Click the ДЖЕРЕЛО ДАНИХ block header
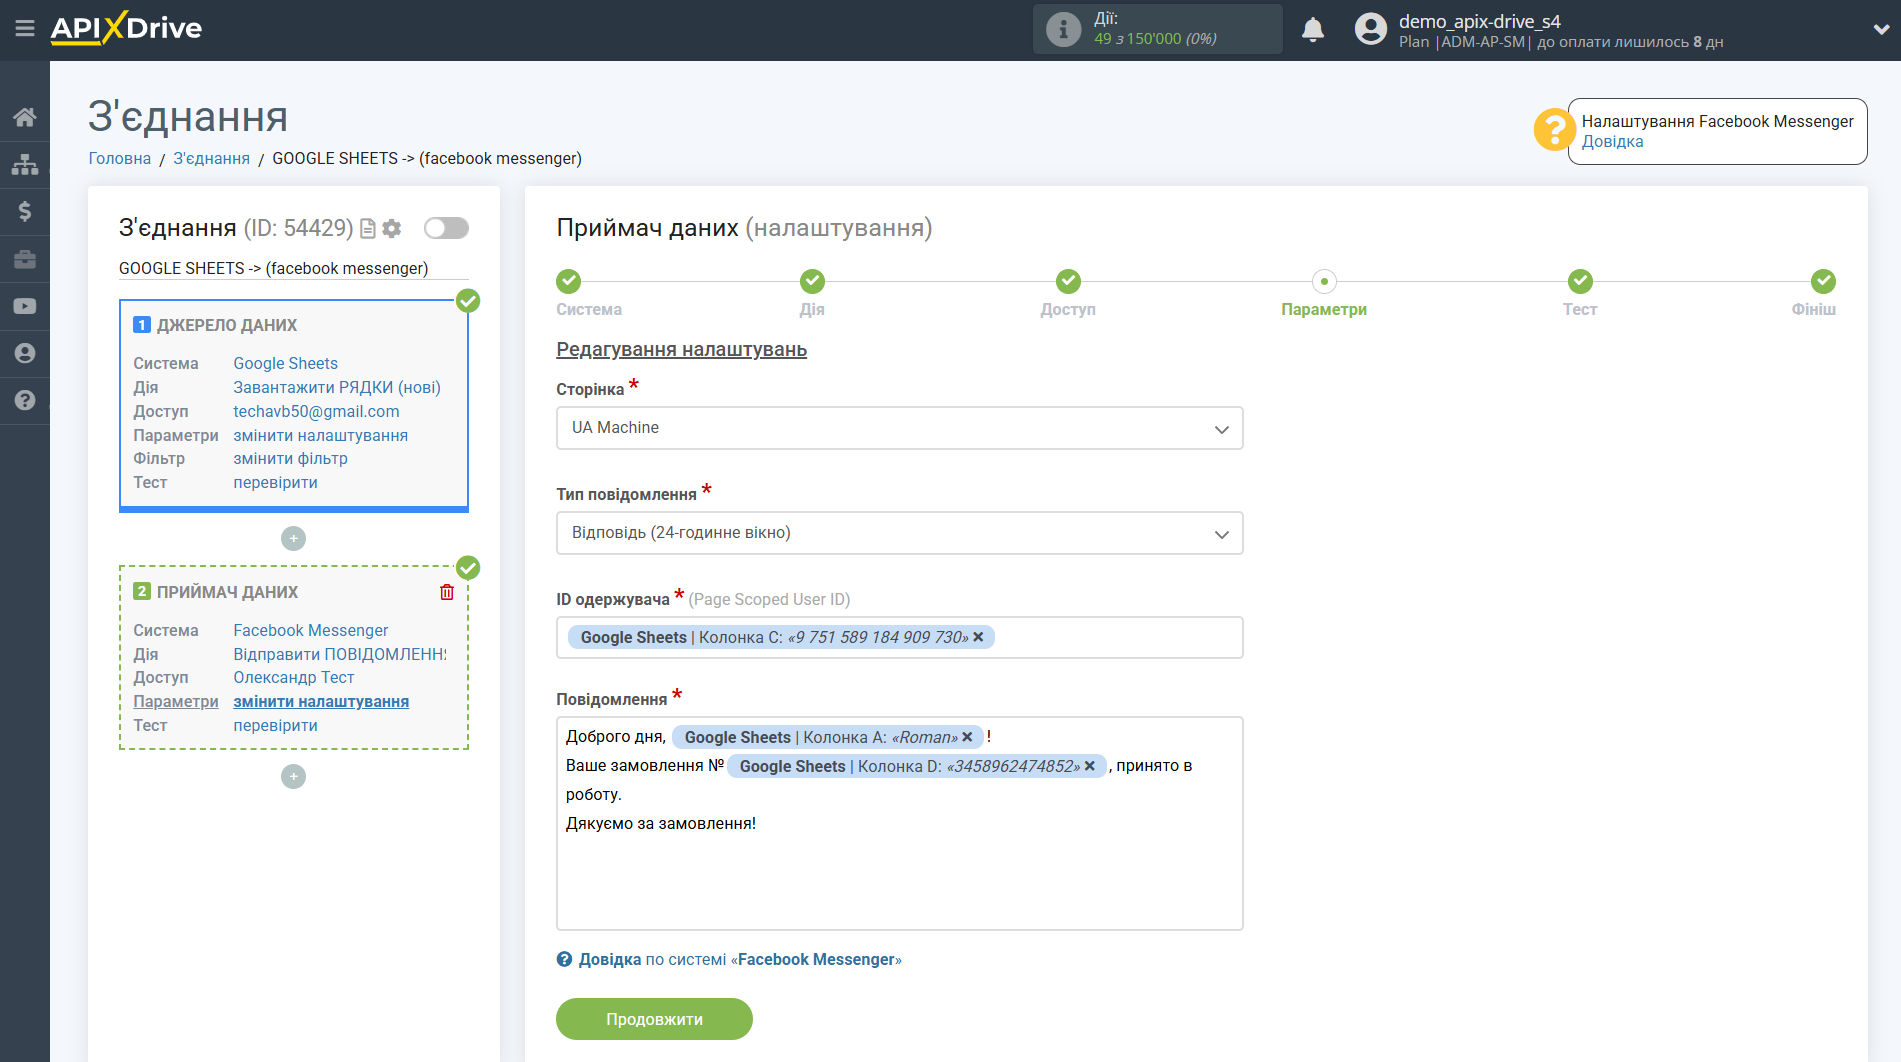 point(227,325)
